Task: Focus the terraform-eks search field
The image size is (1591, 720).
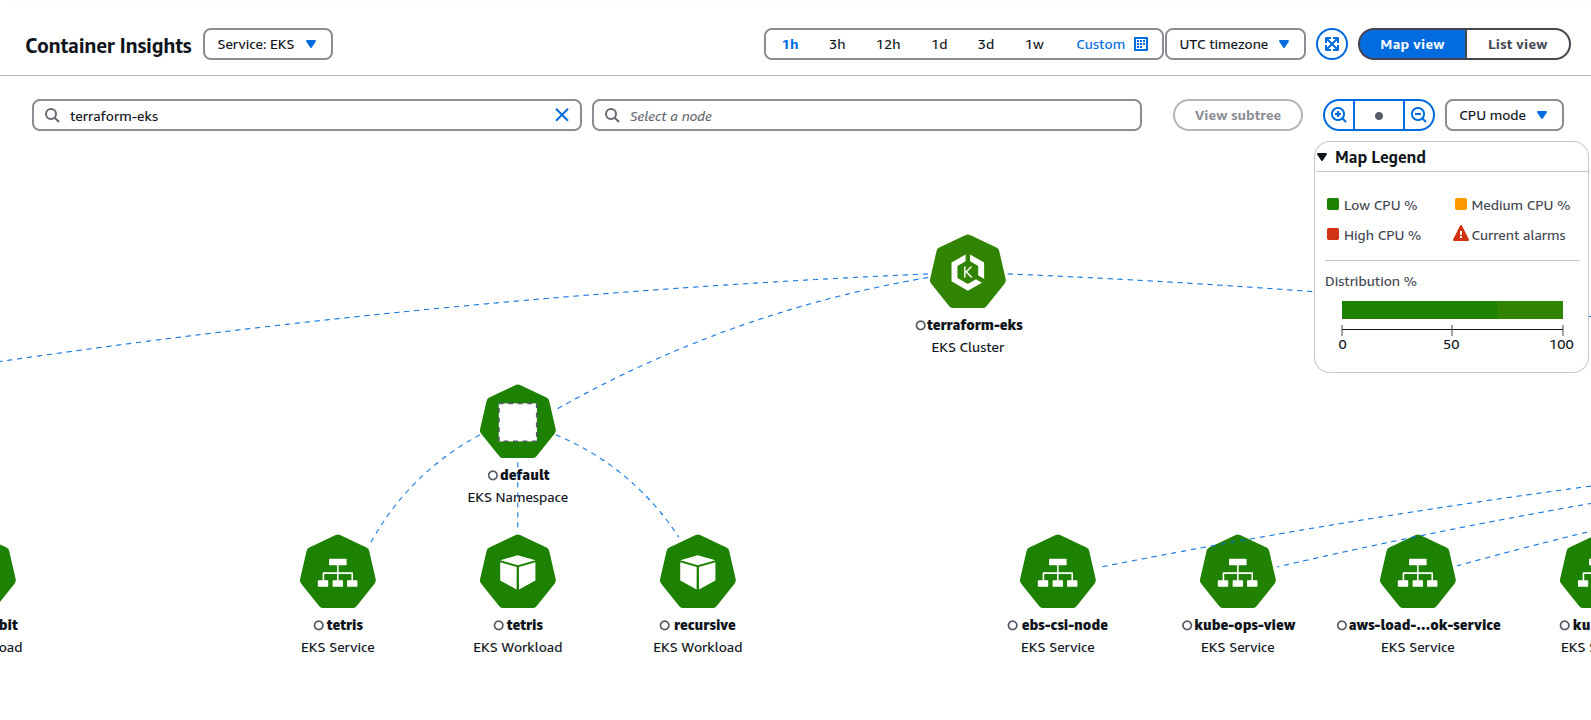Action: 307,115
